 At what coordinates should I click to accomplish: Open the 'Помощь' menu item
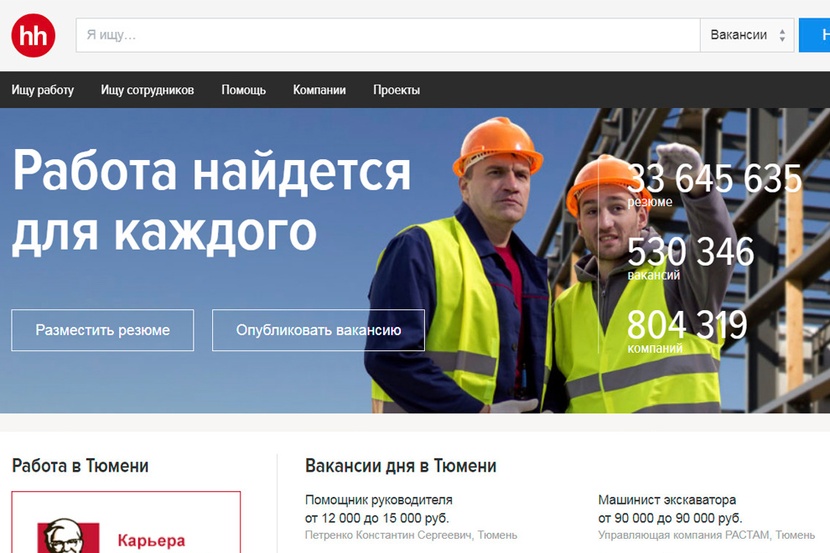(243, 90)
